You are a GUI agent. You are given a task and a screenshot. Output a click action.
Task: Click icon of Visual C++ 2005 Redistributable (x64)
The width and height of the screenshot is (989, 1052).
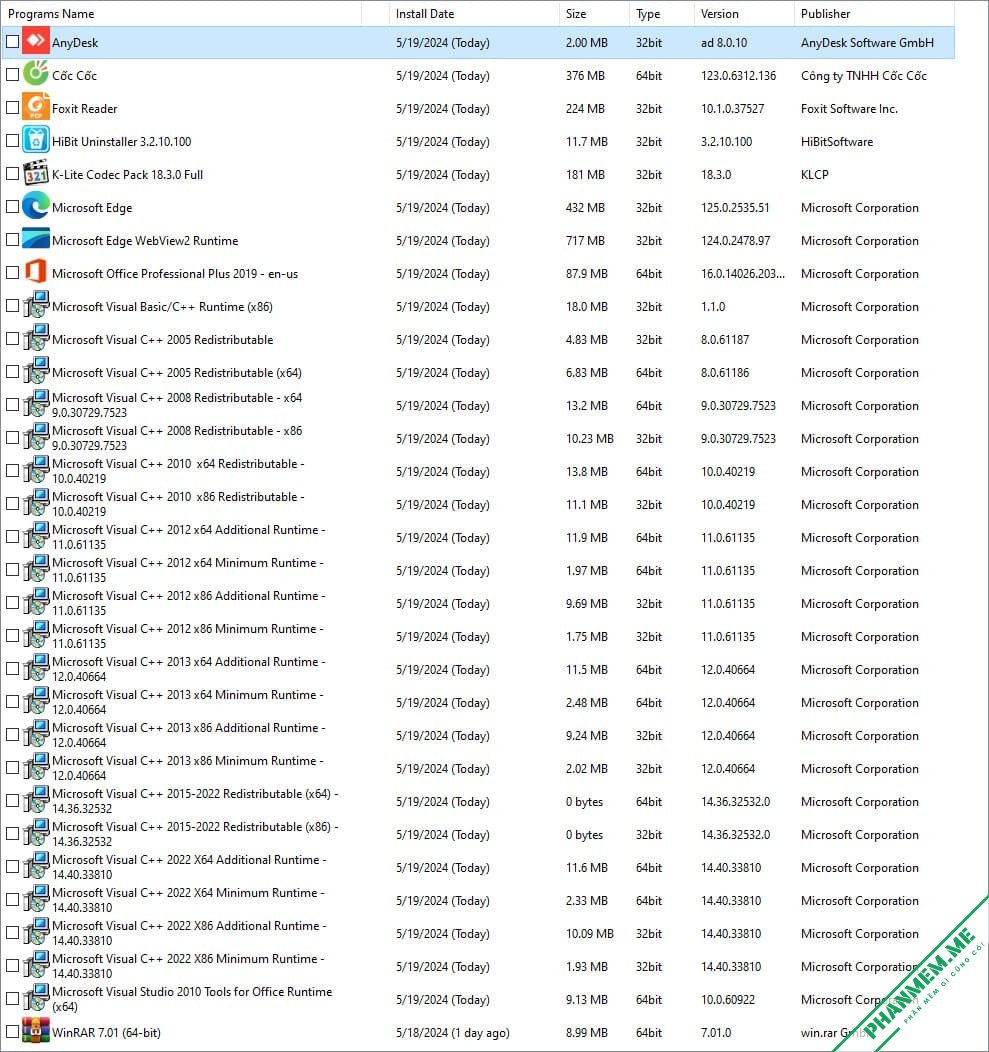click(x=36, y=371)
